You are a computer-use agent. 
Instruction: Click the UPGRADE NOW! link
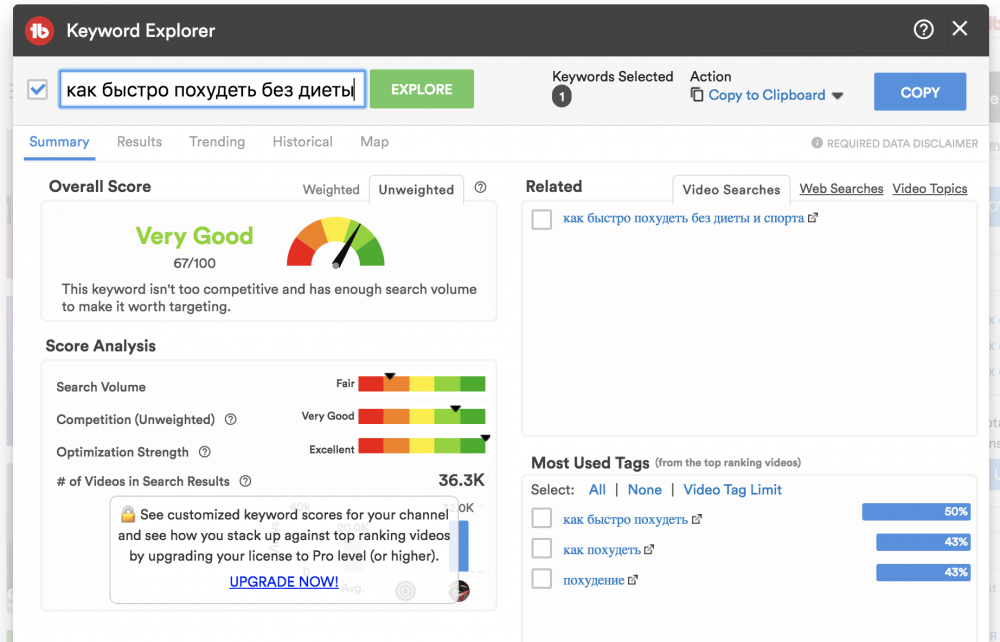[x=284, y=581]
